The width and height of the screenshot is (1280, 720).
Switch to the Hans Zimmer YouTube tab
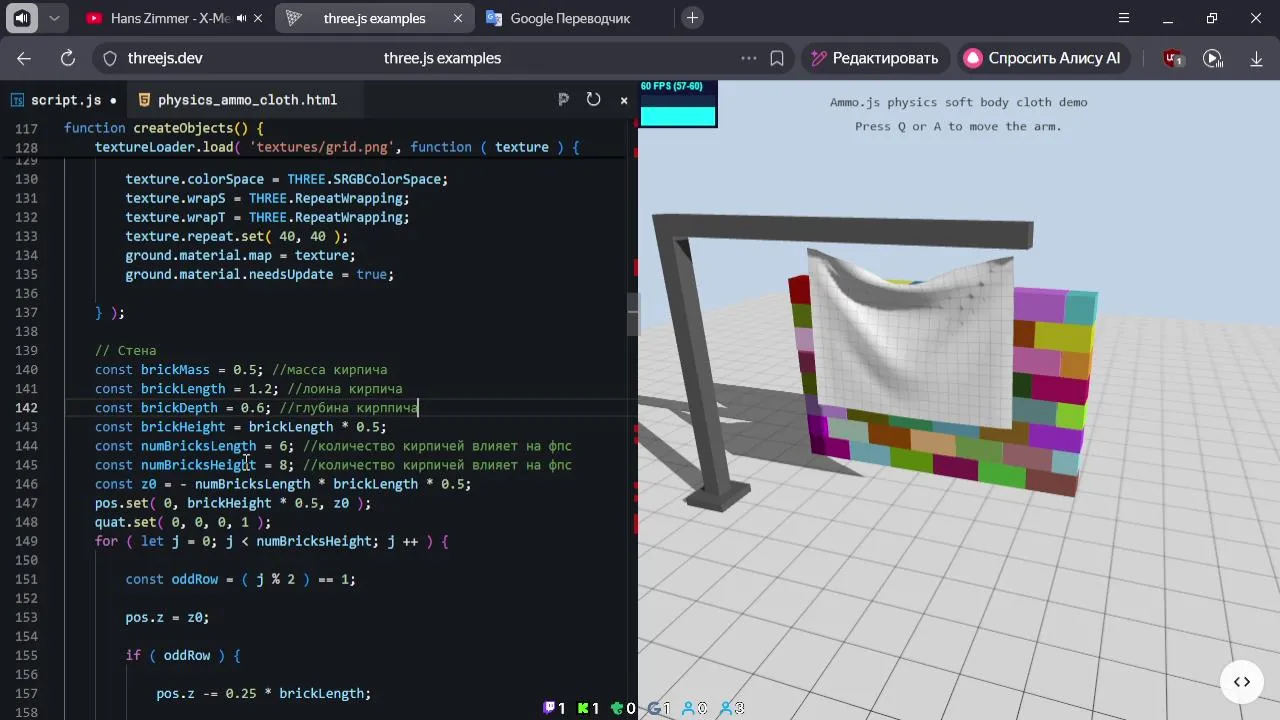point(169,18)
